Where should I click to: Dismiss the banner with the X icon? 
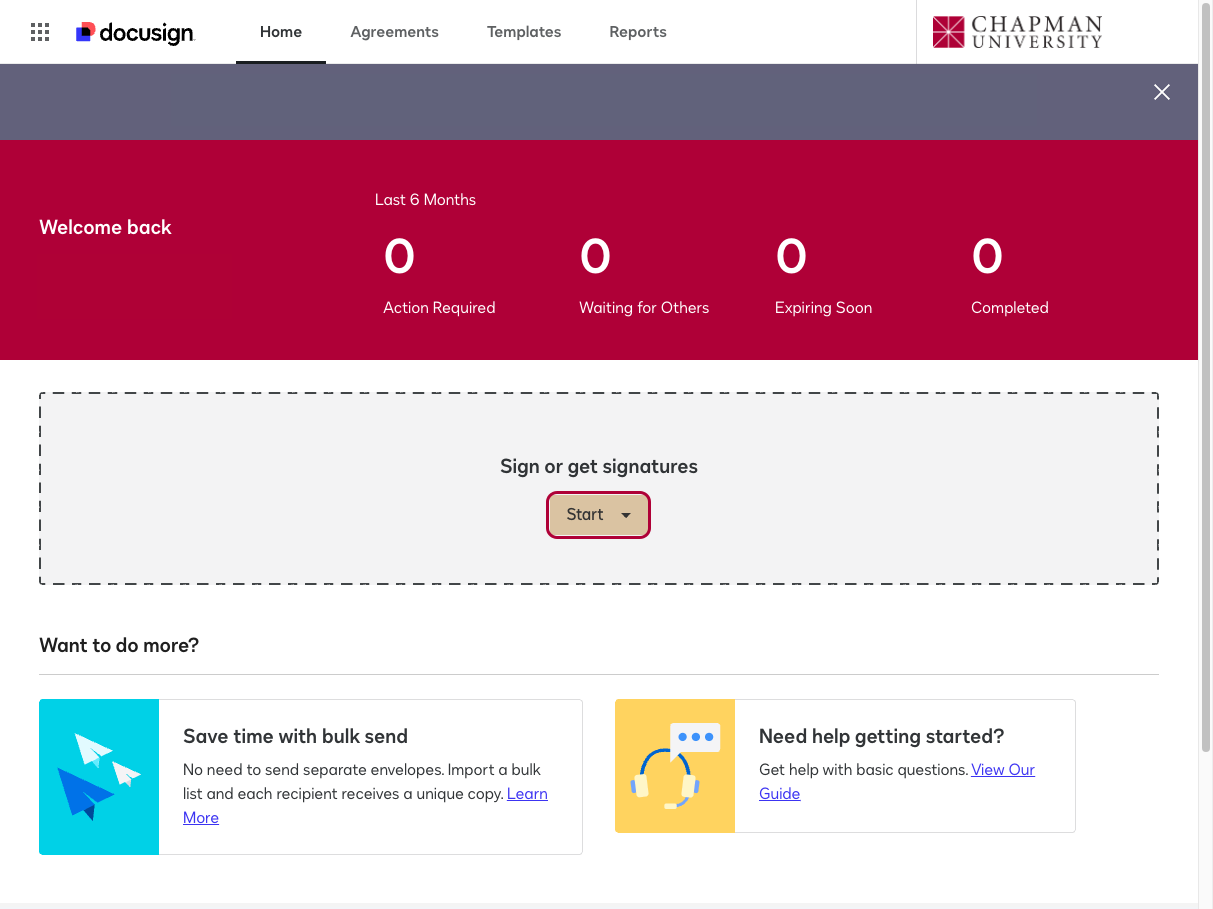[1161, 92]
